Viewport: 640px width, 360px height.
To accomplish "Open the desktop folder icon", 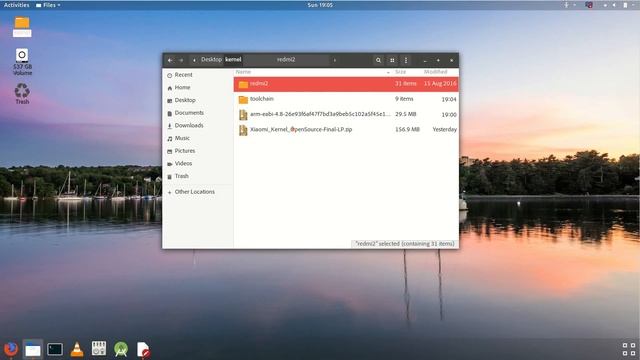I will pyautogui.click(x=22, y=27).
